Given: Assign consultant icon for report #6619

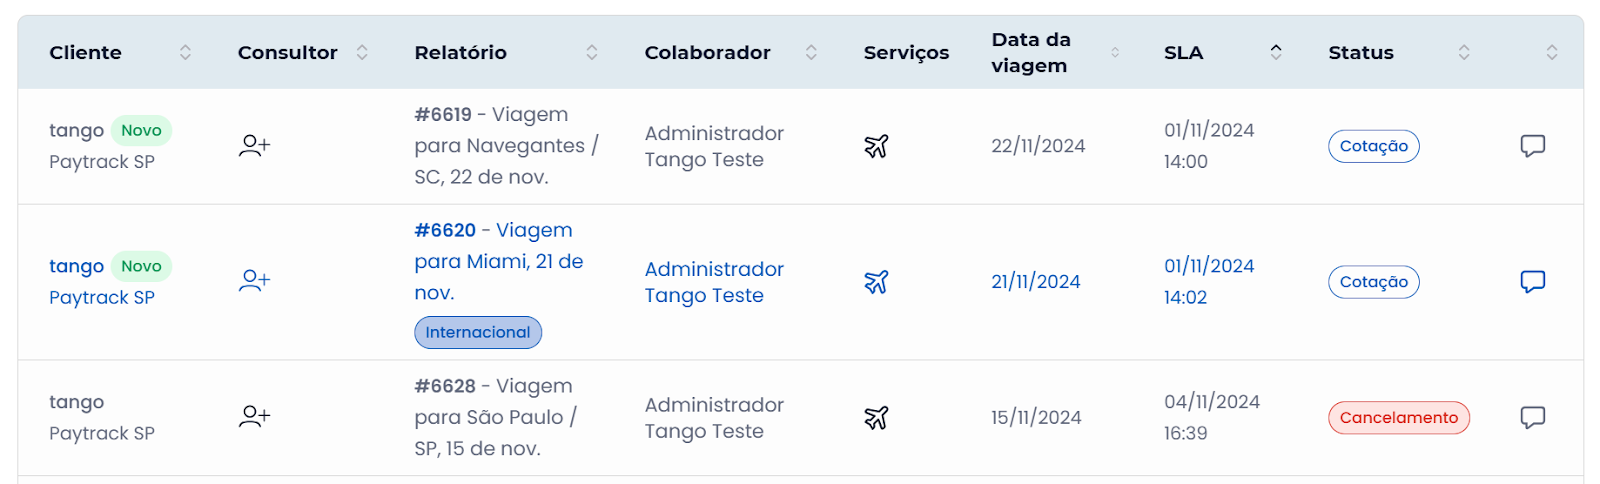Looking at the screenshot, I should point(254,146).
